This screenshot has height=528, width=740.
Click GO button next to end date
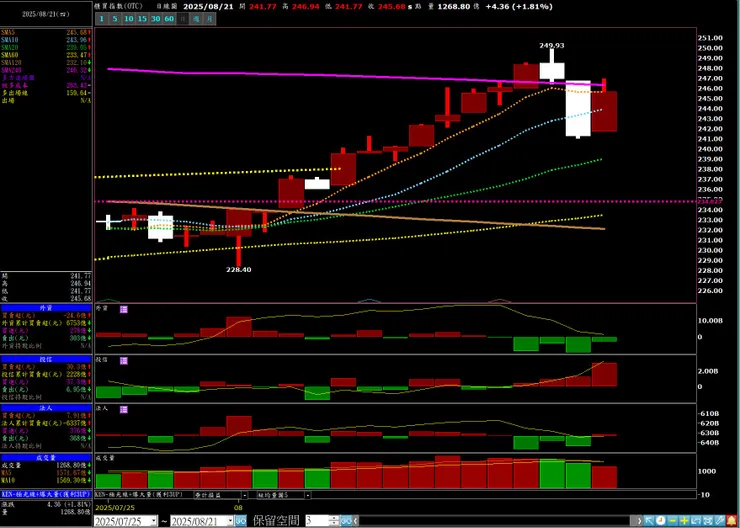point(241,521)
